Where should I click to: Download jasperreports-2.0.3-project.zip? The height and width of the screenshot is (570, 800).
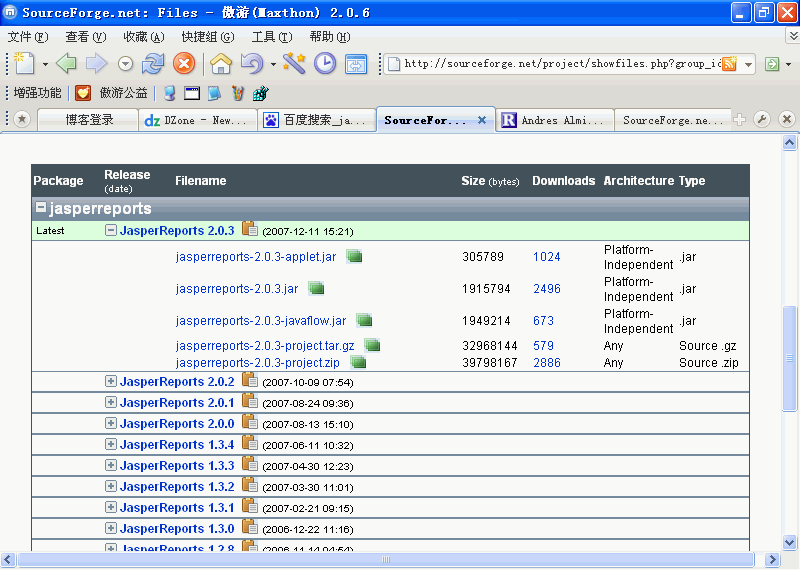(x=258, y=363)
